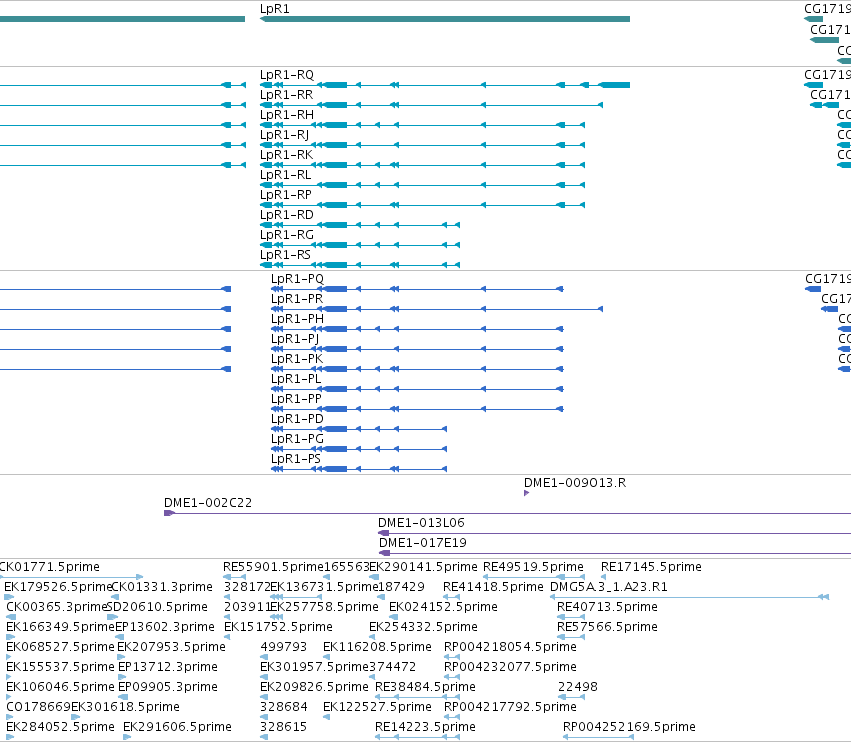This screenshot has width=851, height=742.
Task: Click transcript label LpR1-RH
Action: click(x=287, y=115)
